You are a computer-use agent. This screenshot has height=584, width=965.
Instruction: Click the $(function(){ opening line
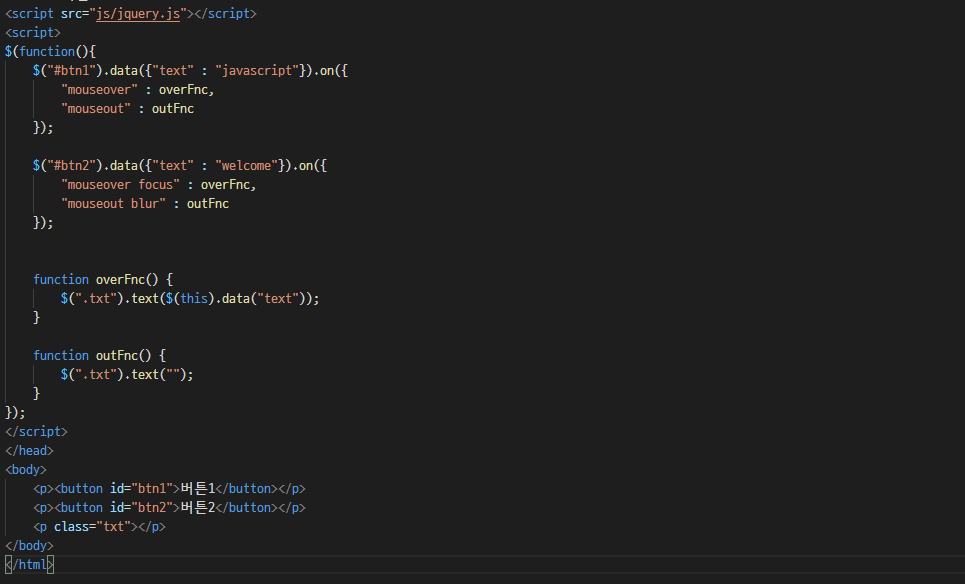pyautogui.click(x=50, y=52)
